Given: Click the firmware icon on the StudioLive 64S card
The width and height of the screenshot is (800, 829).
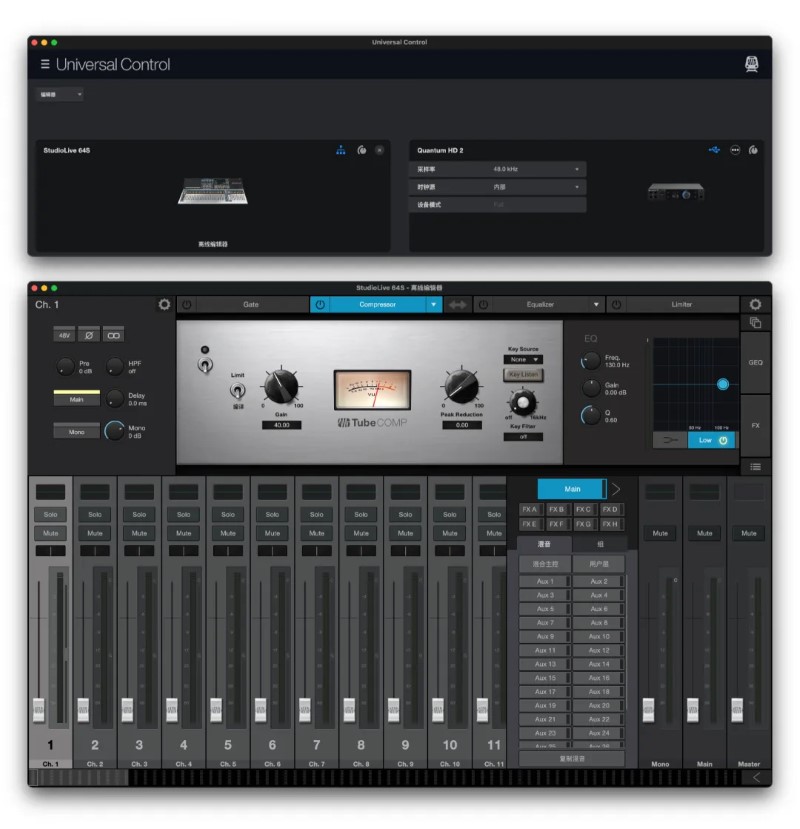Looking at the screenshot, I should [362, 150].
